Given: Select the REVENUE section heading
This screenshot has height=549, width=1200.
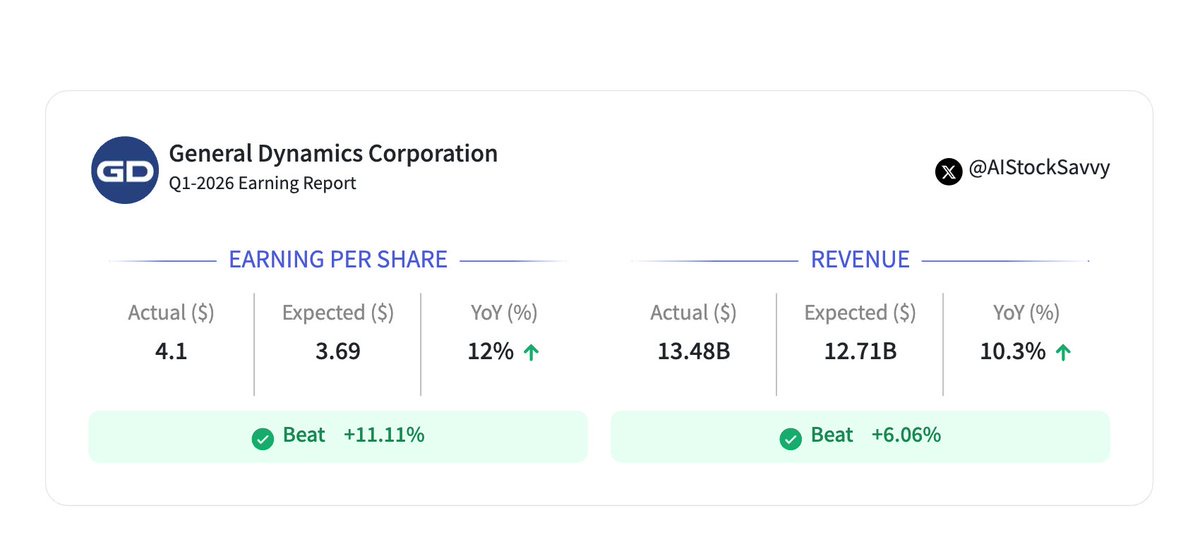Looking at the screenshot, I should [860, 260].
